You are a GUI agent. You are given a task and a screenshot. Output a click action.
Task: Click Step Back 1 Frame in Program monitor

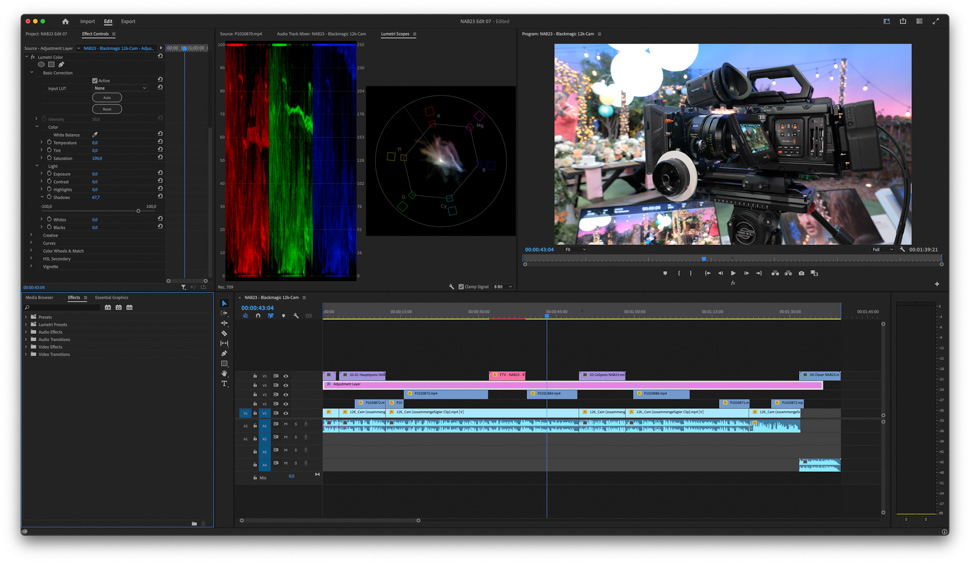pyautogui.click(x=720, y=273)
